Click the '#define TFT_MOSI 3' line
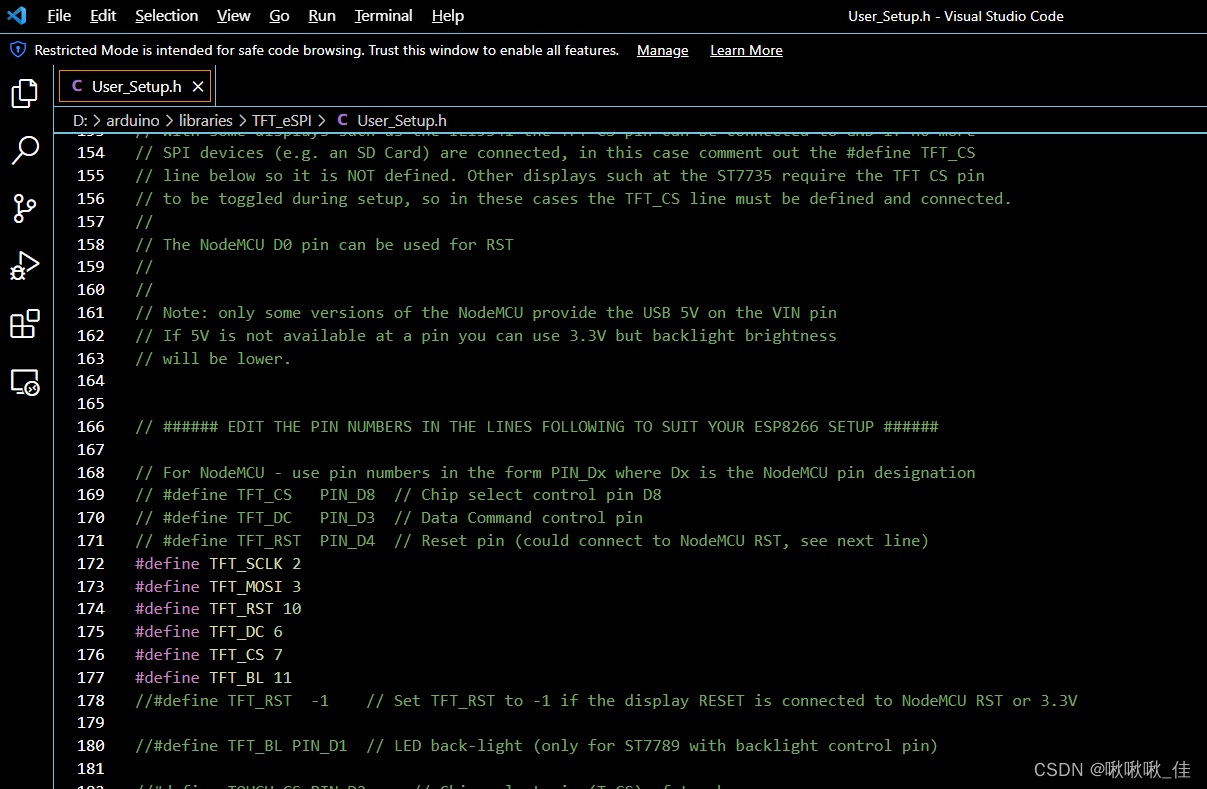This screenshot has height=789, width=1207. click(x=218, y=586)
